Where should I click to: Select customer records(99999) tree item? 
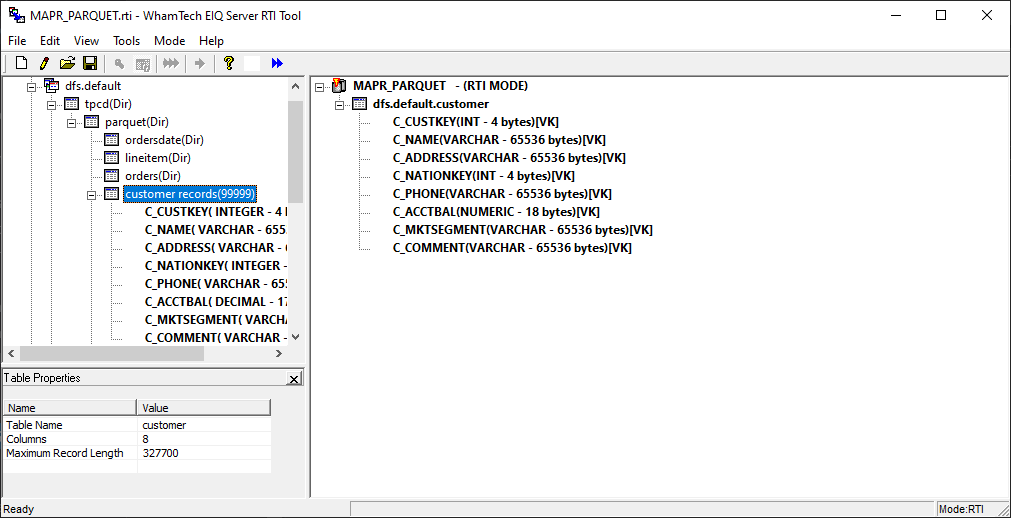tap(191, 194)
